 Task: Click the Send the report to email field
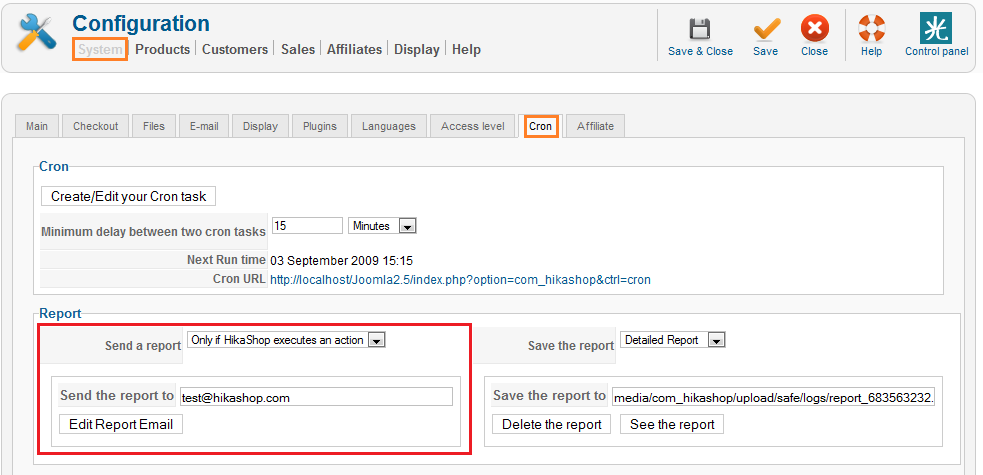coord(316,397)
